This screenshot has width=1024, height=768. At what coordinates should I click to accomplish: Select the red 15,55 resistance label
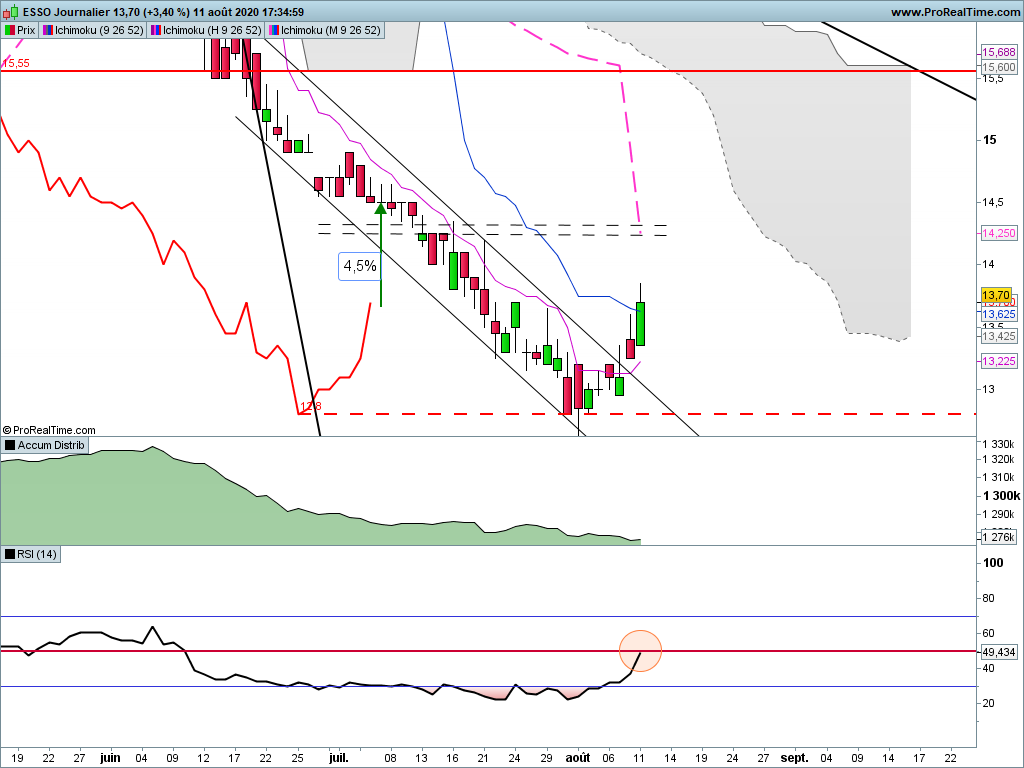pyautogui.click(x=16, y=63)
